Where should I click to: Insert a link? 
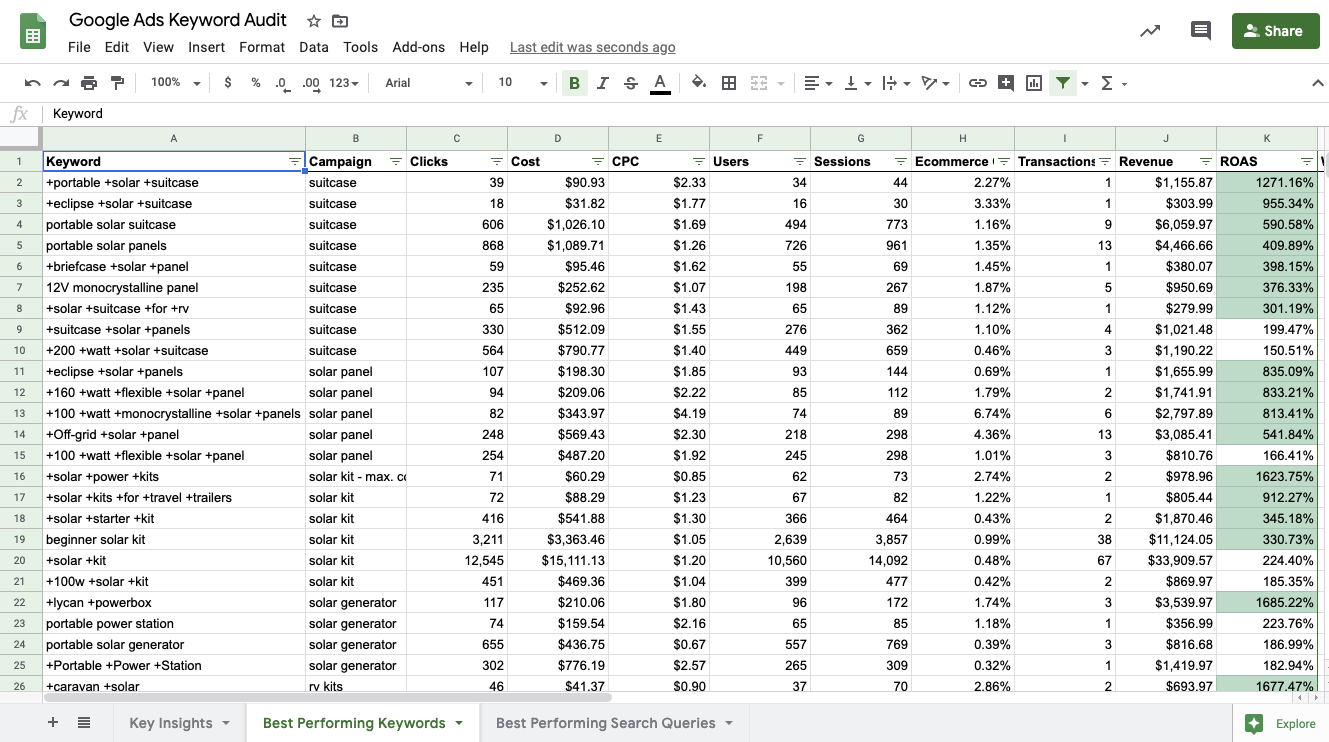[x=978, y=83]
